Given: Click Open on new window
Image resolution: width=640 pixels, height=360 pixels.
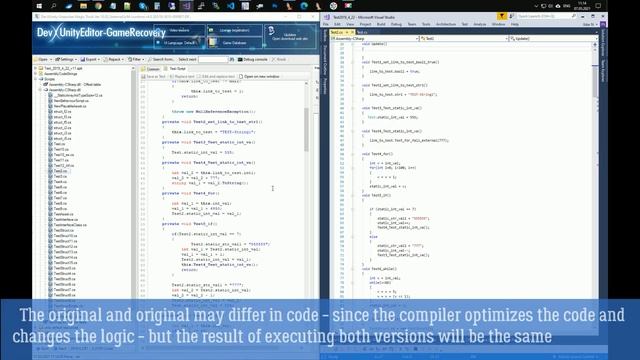Looking at the screenshot, I should pos(260,76).
